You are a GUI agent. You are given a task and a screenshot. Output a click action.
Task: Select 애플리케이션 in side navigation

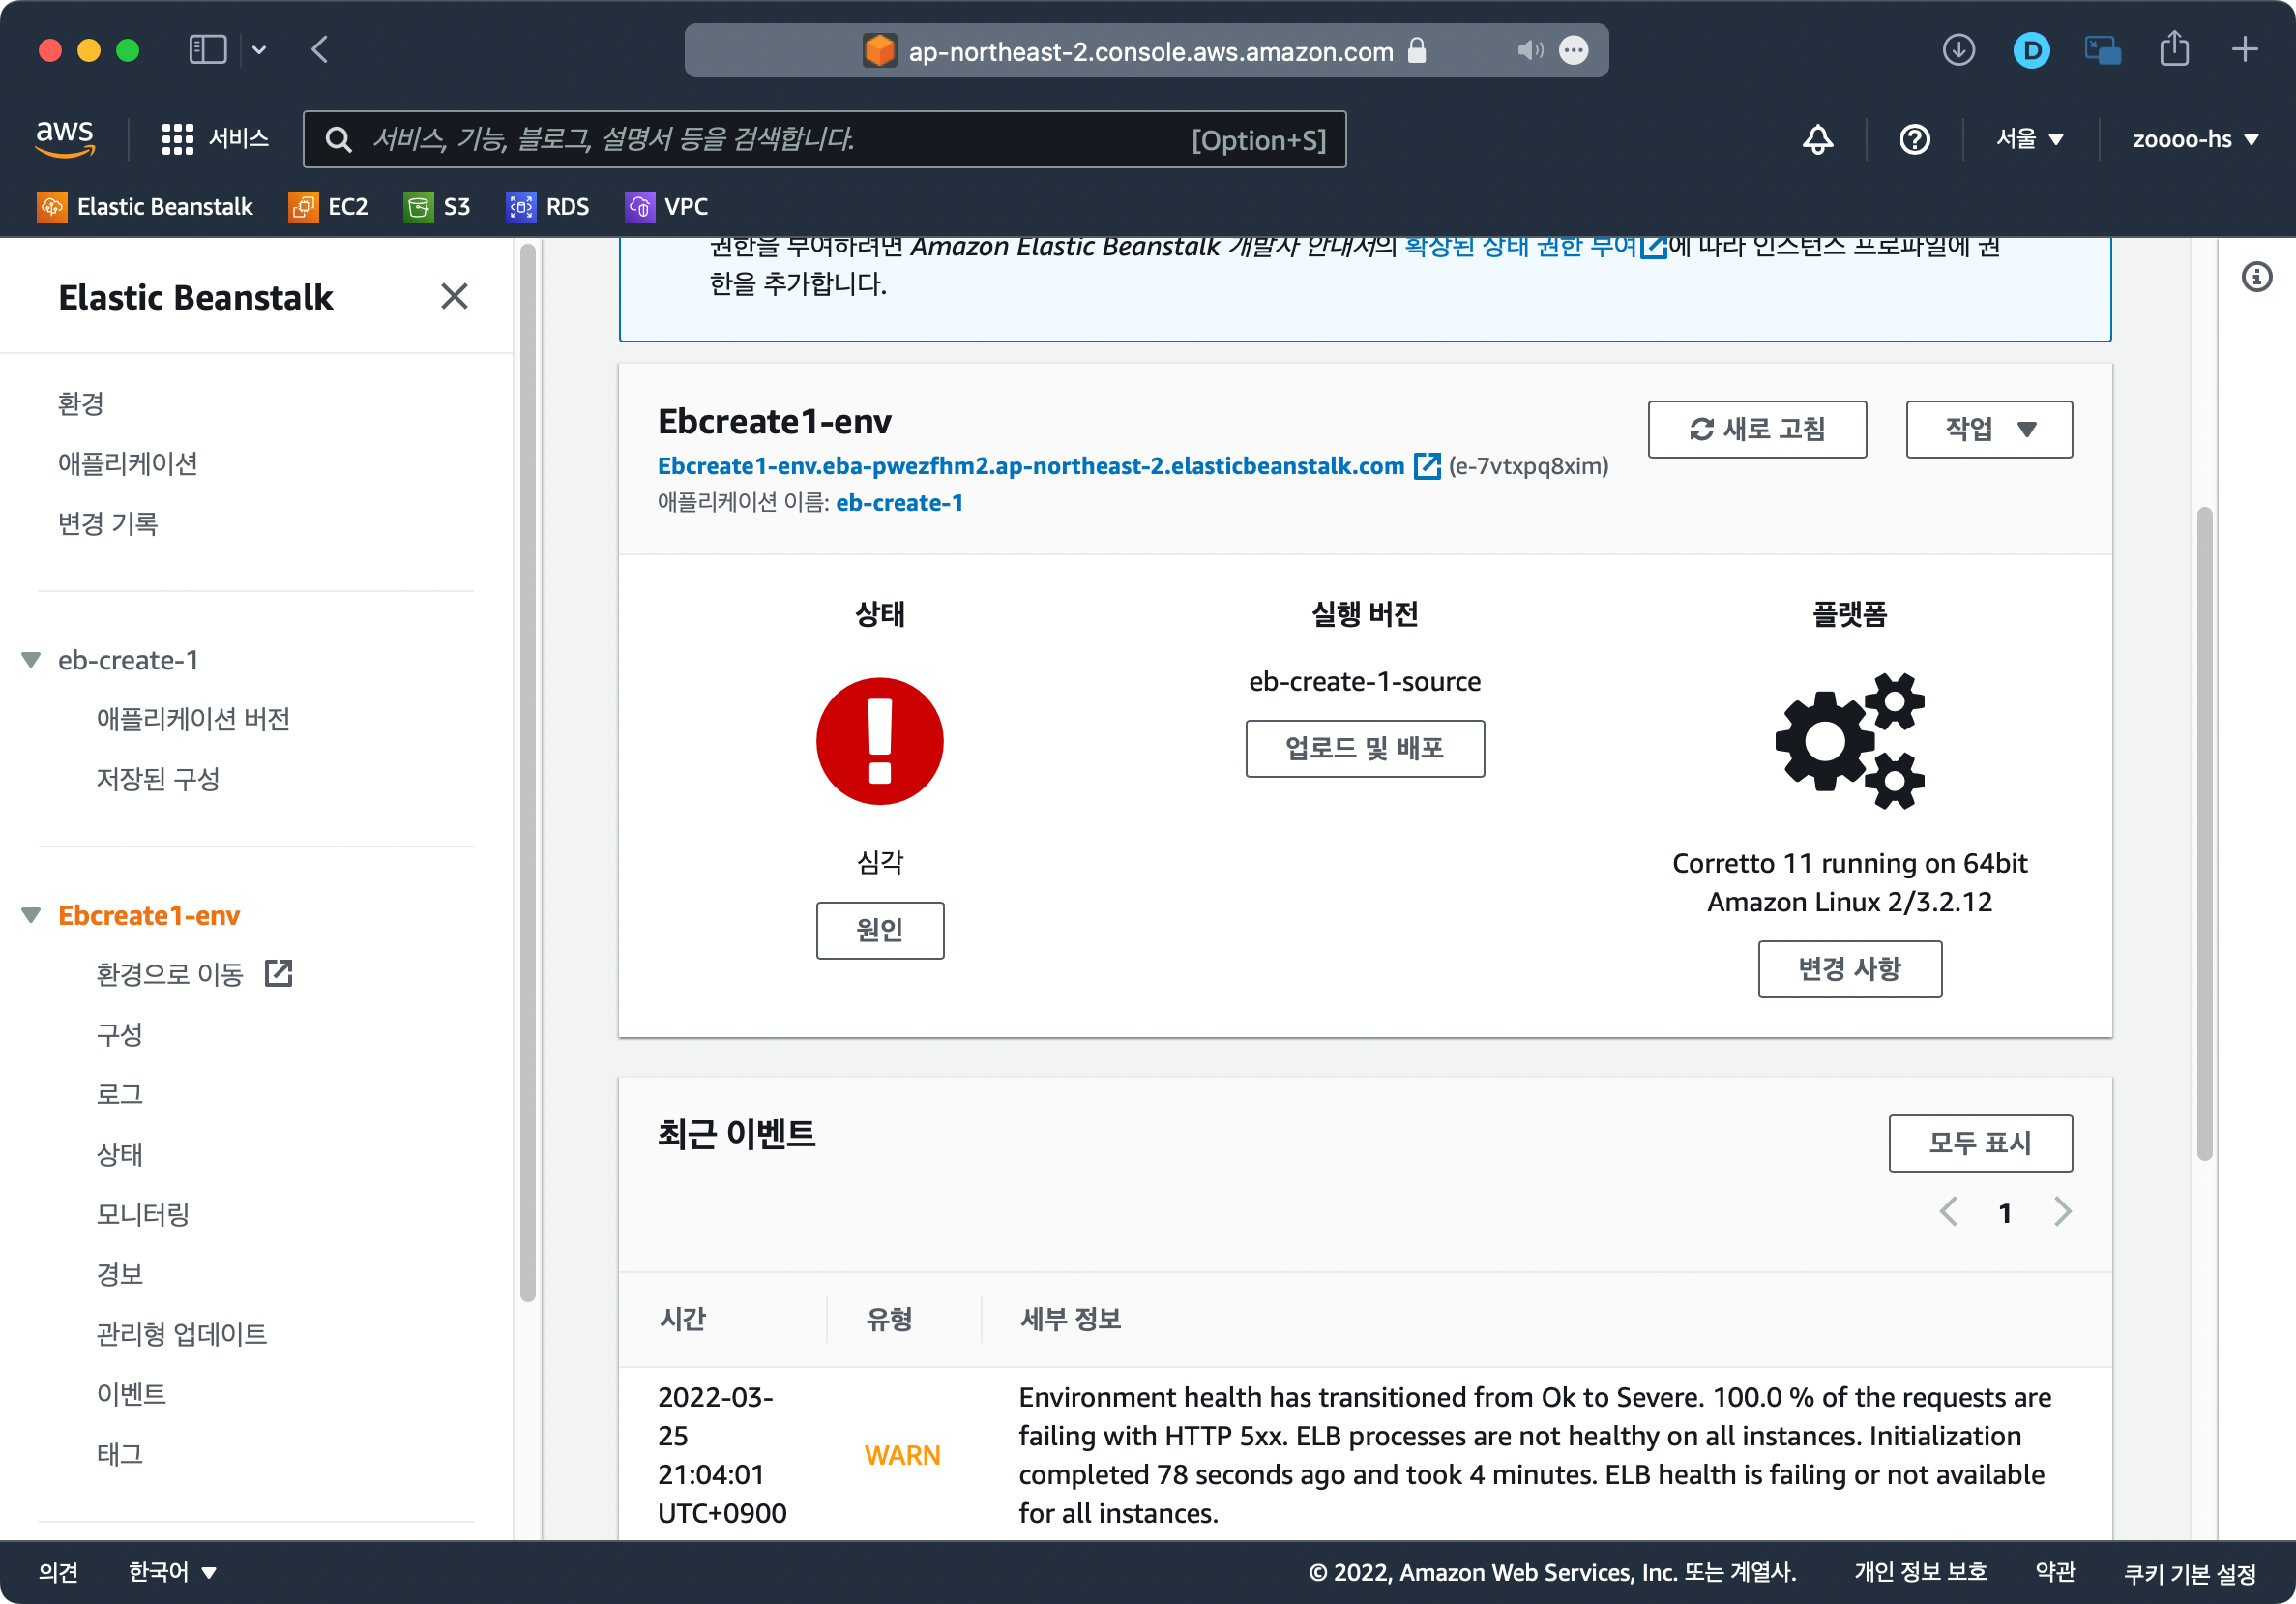tap(127, 463)
